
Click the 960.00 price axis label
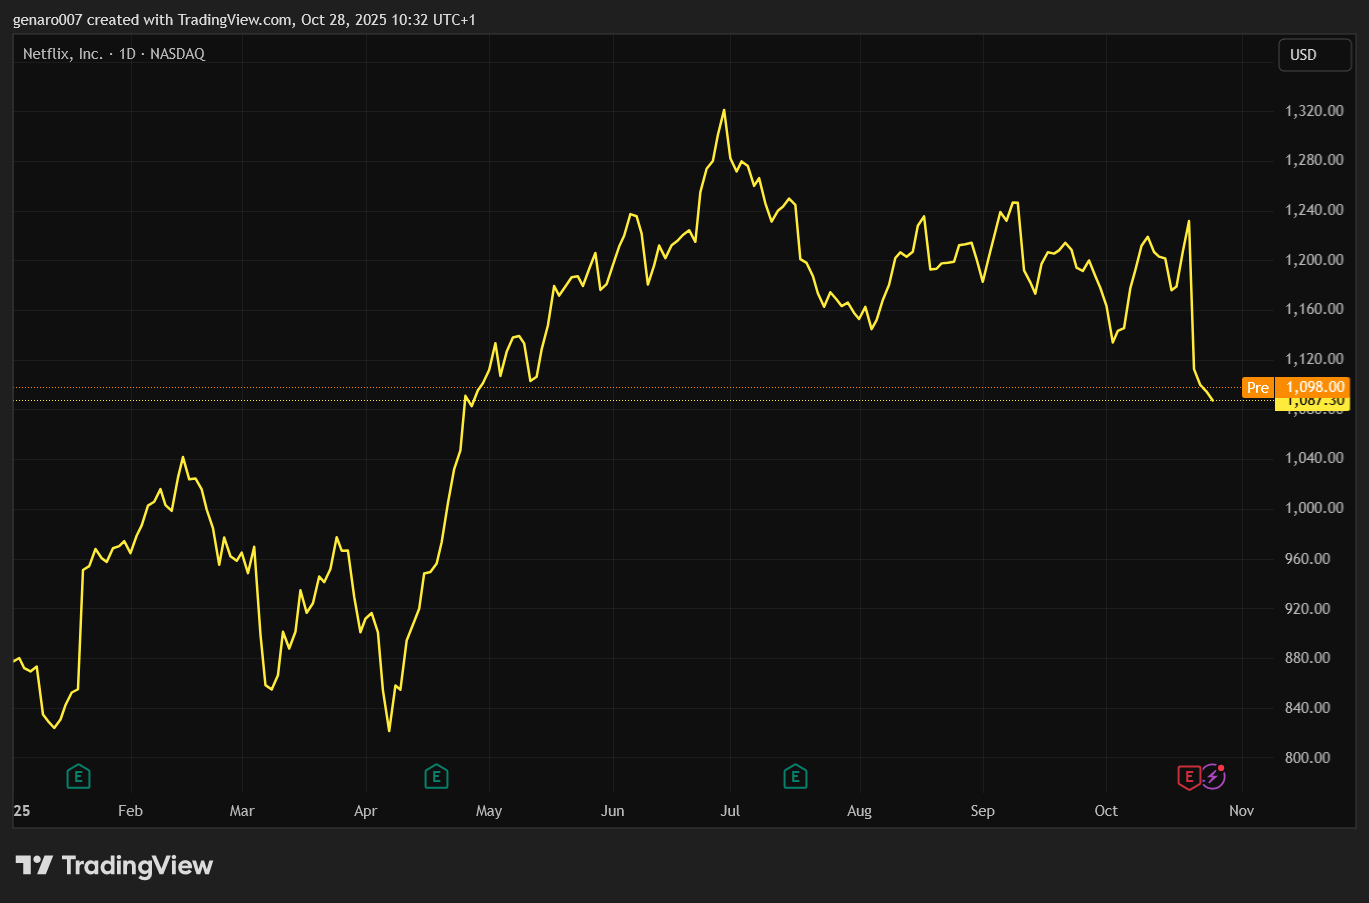pos(1308,558)
